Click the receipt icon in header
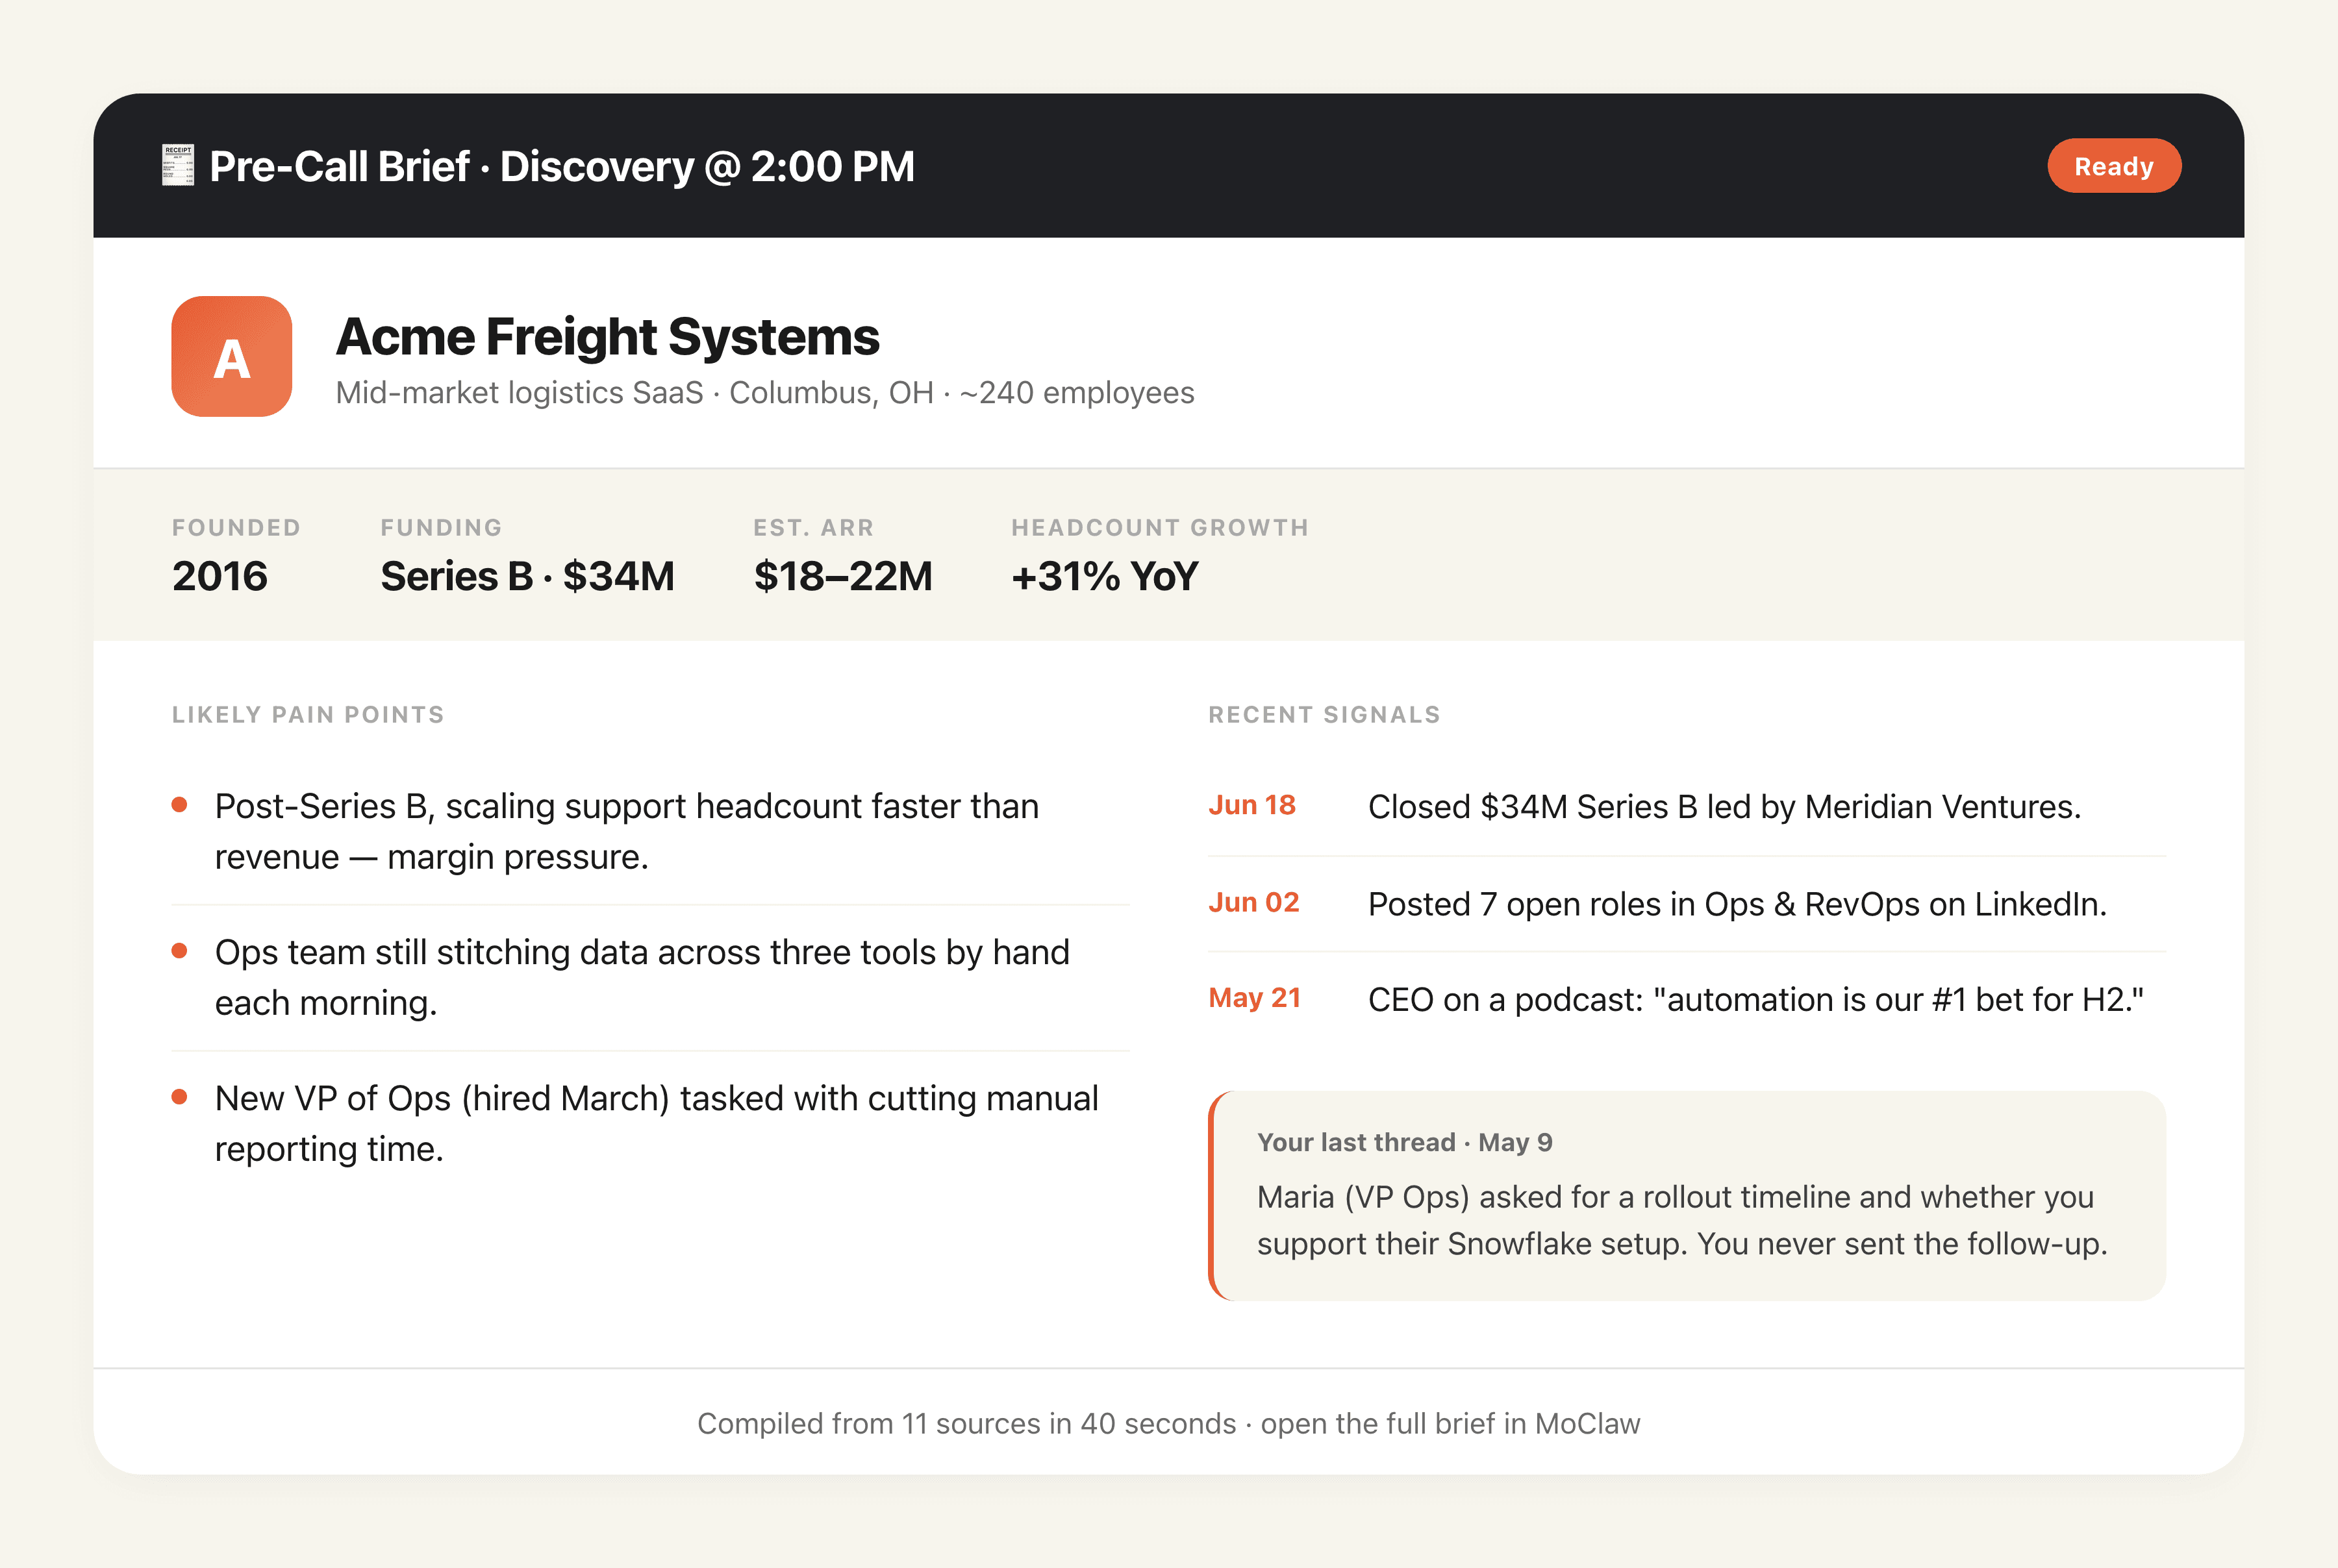 click(x=178, y=166)
